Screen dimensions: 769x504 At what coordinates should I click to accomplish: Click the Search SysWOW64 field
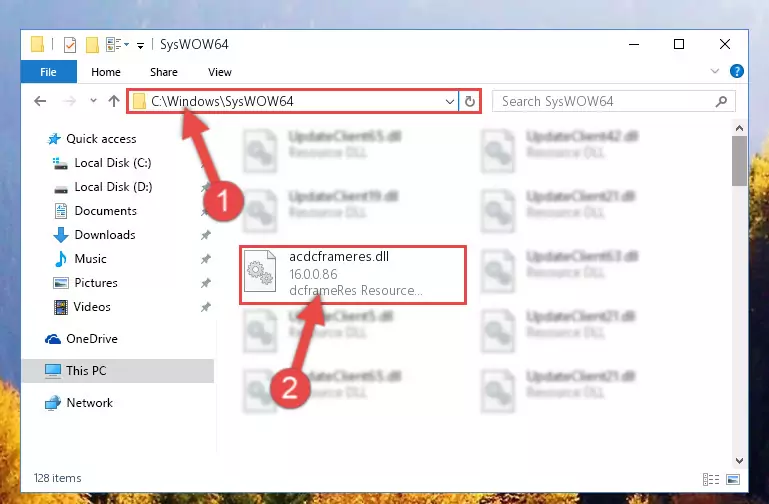coord(614,101)
